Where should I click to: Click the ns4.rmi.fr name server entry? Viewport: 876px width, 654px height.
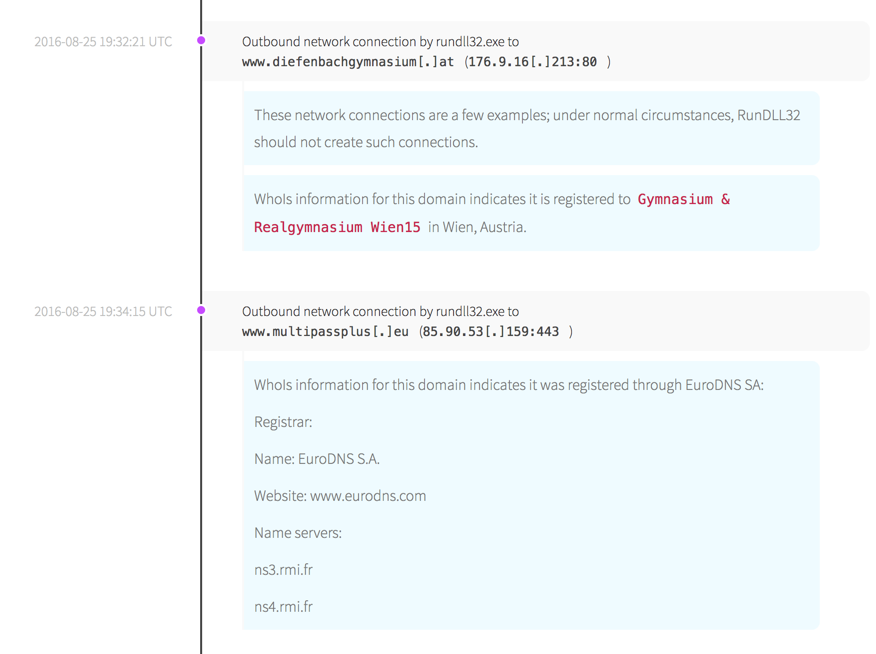(x=283, y=607)
